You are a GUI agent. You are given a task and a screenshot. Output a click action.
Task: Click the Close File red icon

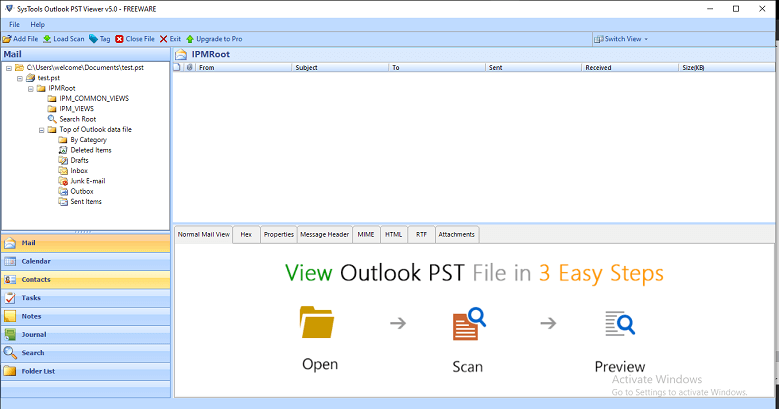tap(119, 39)
